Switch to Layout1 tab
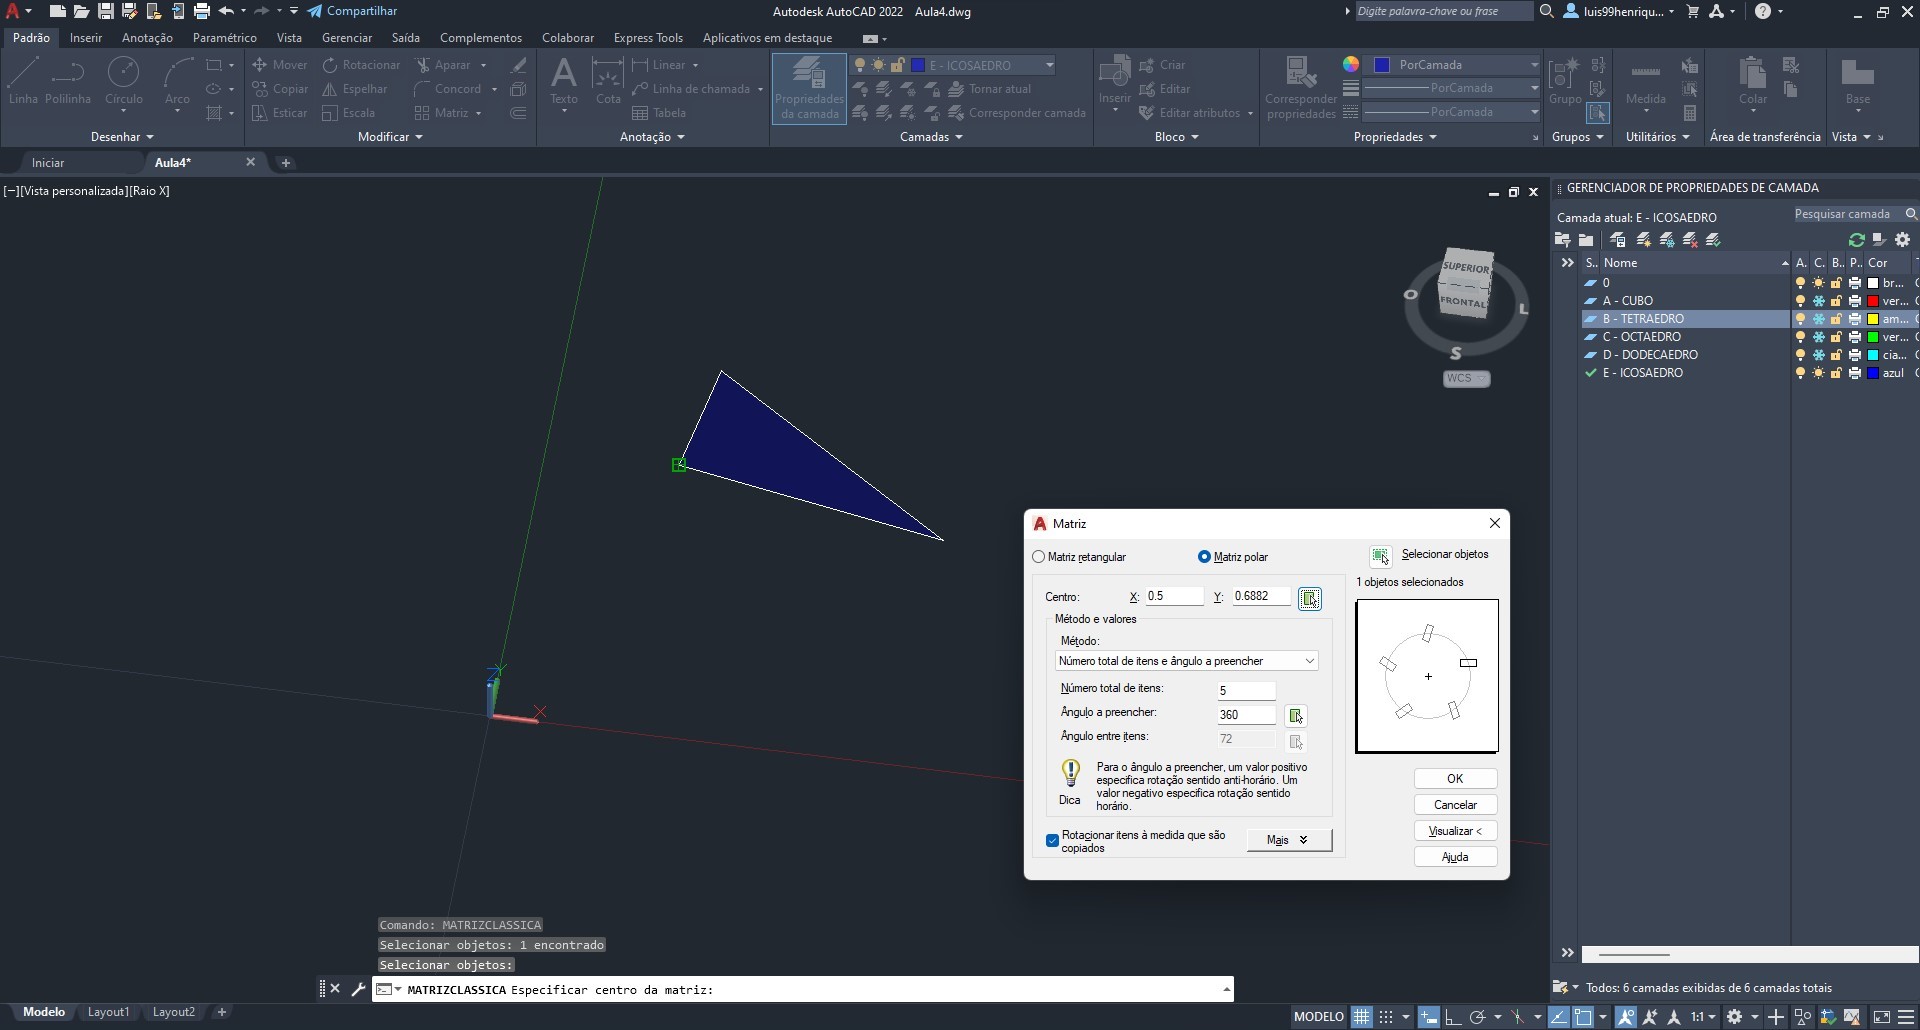 (108, 1012)
